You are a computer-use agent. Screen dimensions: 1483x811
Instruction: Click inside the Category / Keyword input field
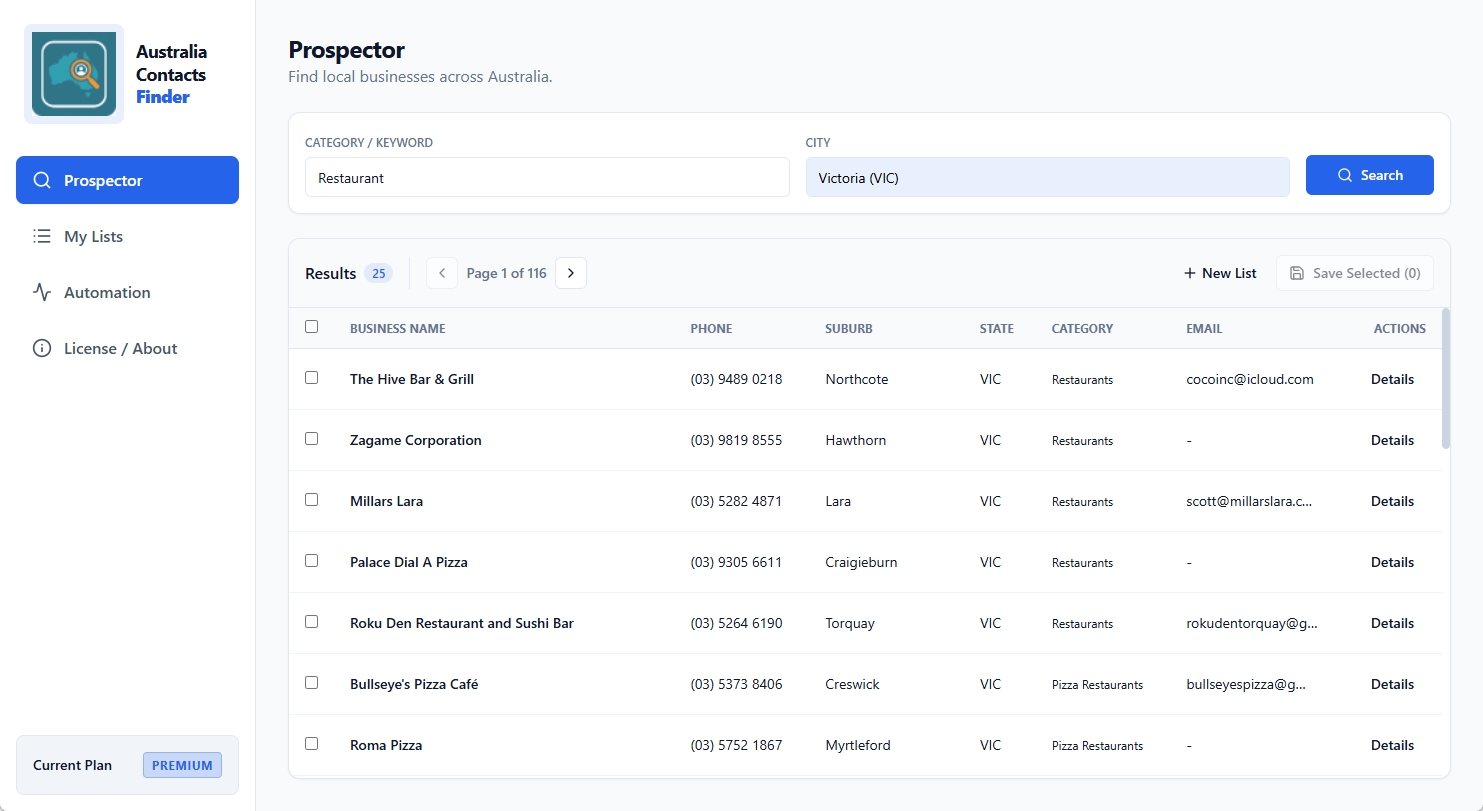point(546,177)
